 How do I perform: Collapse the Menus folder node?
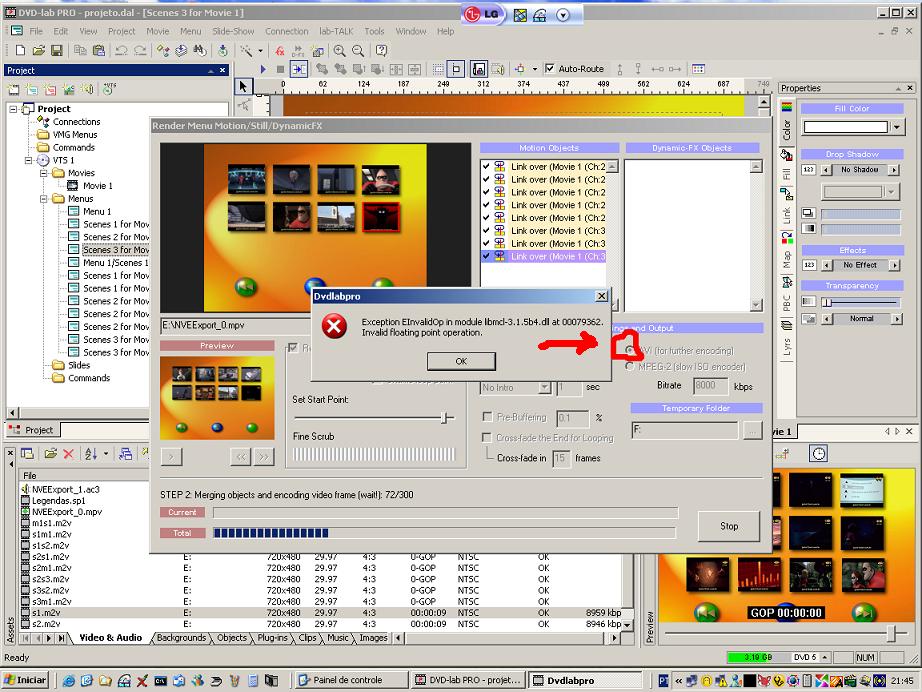[44, 199]
